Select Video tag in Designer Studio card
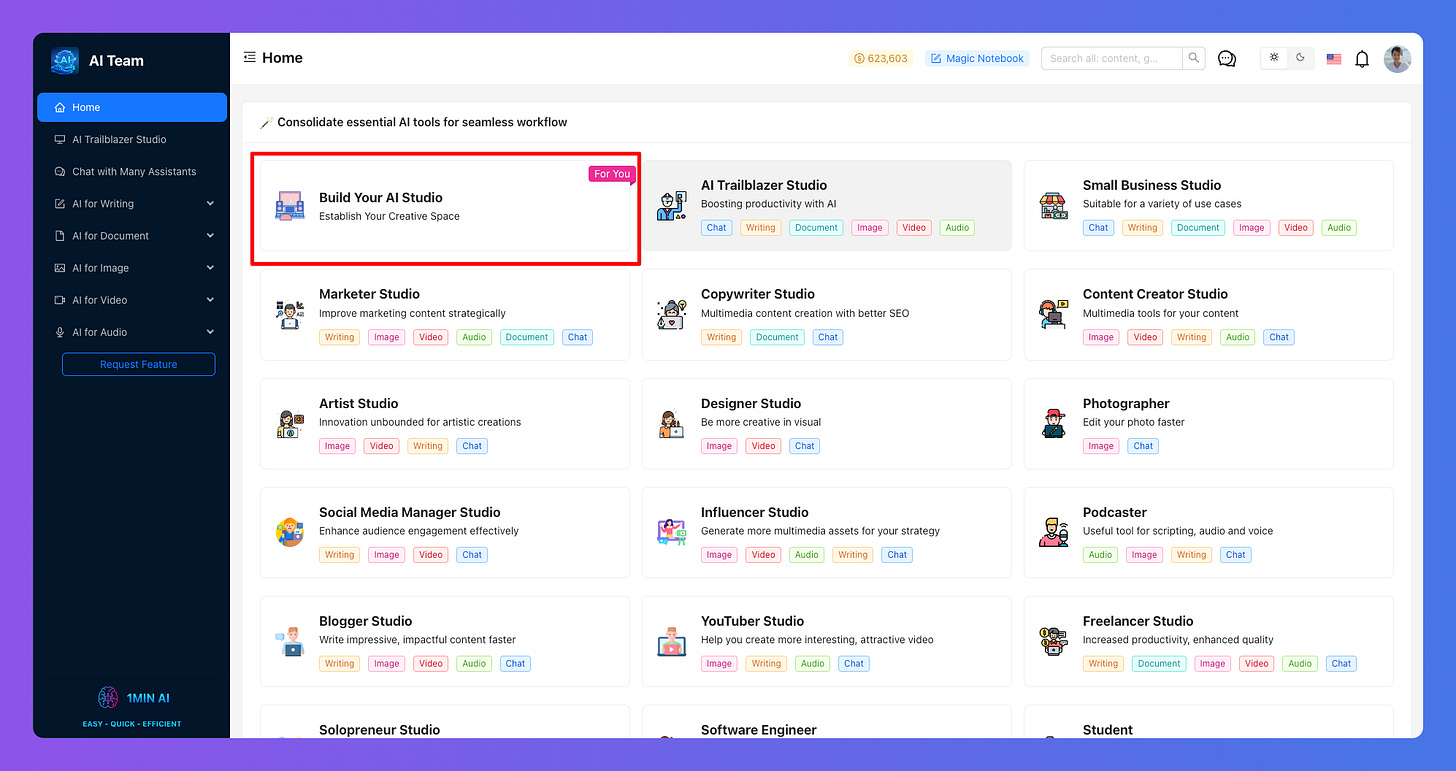Viewport: 1456px width, 771px height. pyautogui.click(x=763, y=446)
